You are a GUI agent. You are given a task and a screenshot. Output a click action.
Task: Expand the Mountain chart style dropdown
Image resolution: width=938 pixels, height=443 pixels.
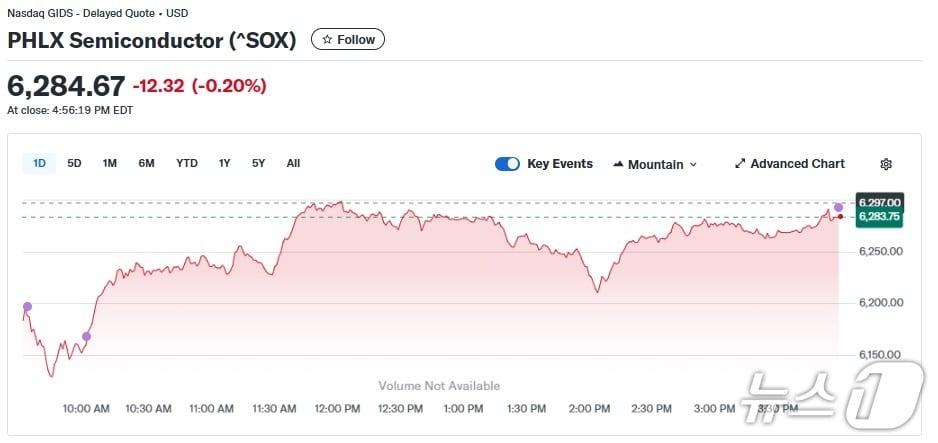[693, 165]
